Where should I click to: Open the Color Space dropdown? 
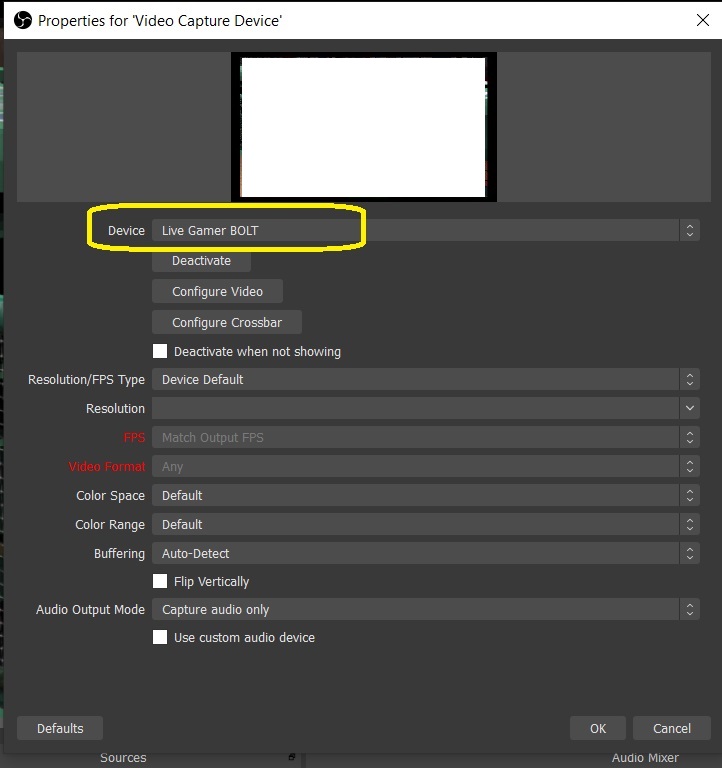426,495
